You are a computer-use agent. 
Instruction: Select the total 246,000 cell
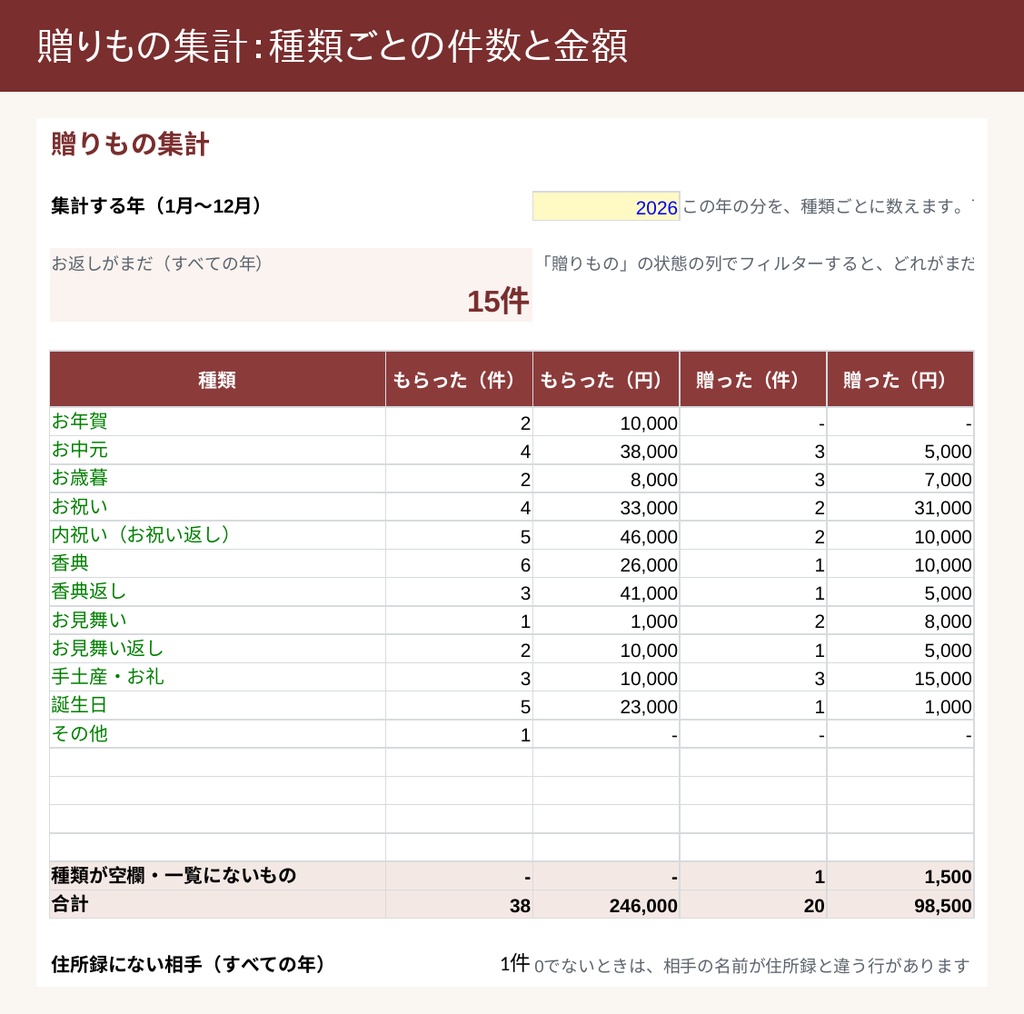pyautogui.click(x=606, y=905)
